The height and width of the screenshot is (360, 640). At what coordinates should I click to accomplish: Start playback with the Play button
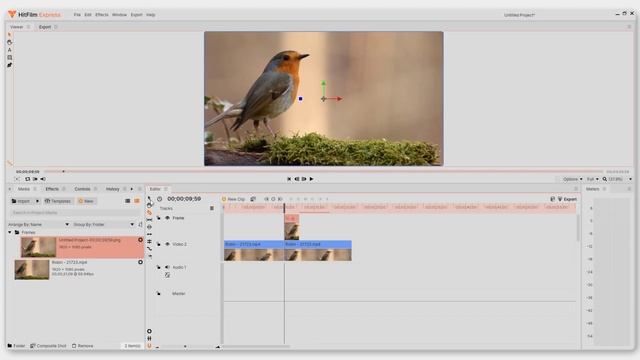tap(311, 179)
